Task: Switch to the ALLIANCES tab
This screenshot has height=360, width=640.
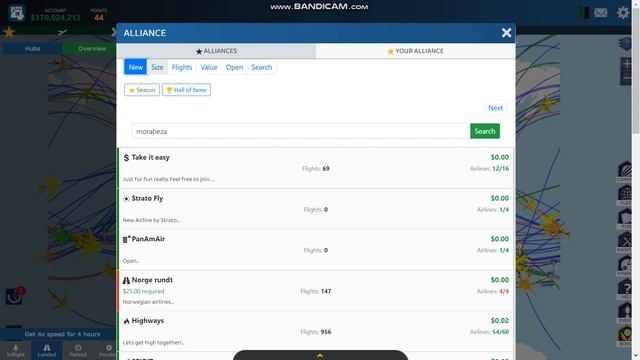Action: coord(216,51)
